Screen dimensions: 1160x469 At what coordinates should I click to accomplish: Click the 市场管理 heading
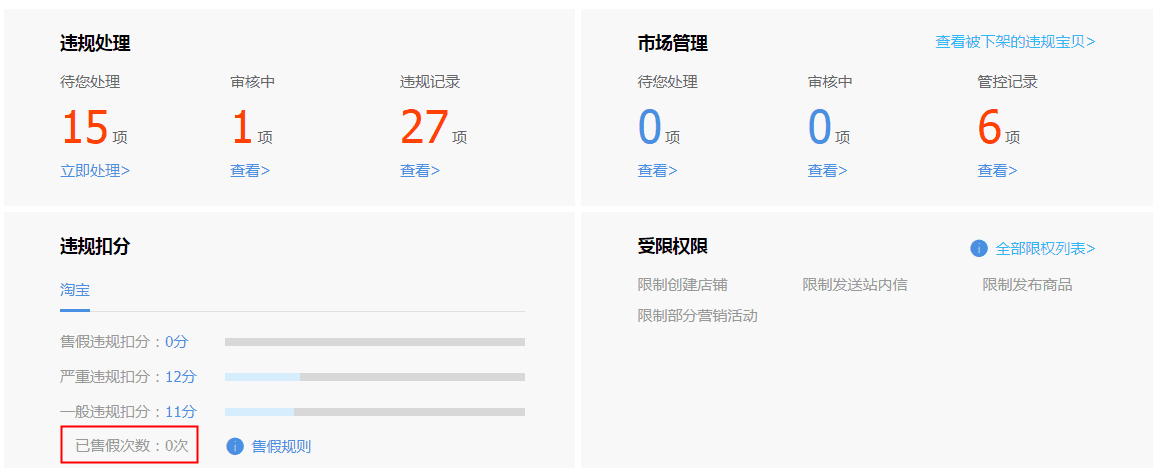672,44
